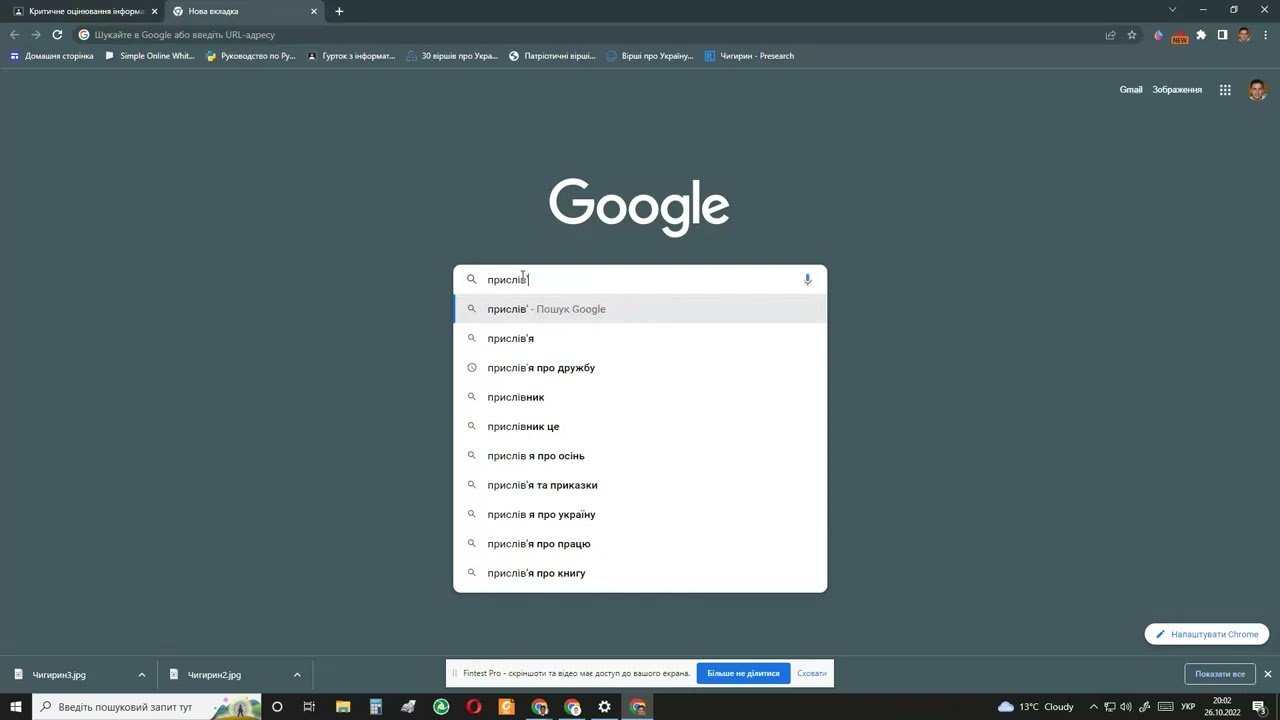Expand options for Чигирин3.jpg download
Image resolution: width=1280 pixels, height=720 pixels.
pyautogui.click(x=141, y=675)
